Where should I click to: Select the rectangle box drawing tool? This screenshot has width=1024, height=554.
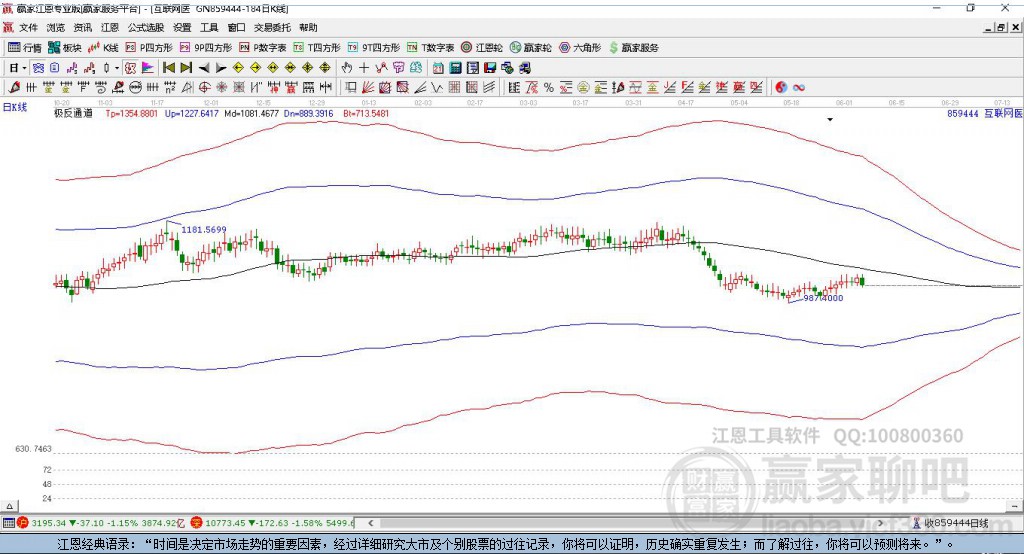tap(351, 88)
